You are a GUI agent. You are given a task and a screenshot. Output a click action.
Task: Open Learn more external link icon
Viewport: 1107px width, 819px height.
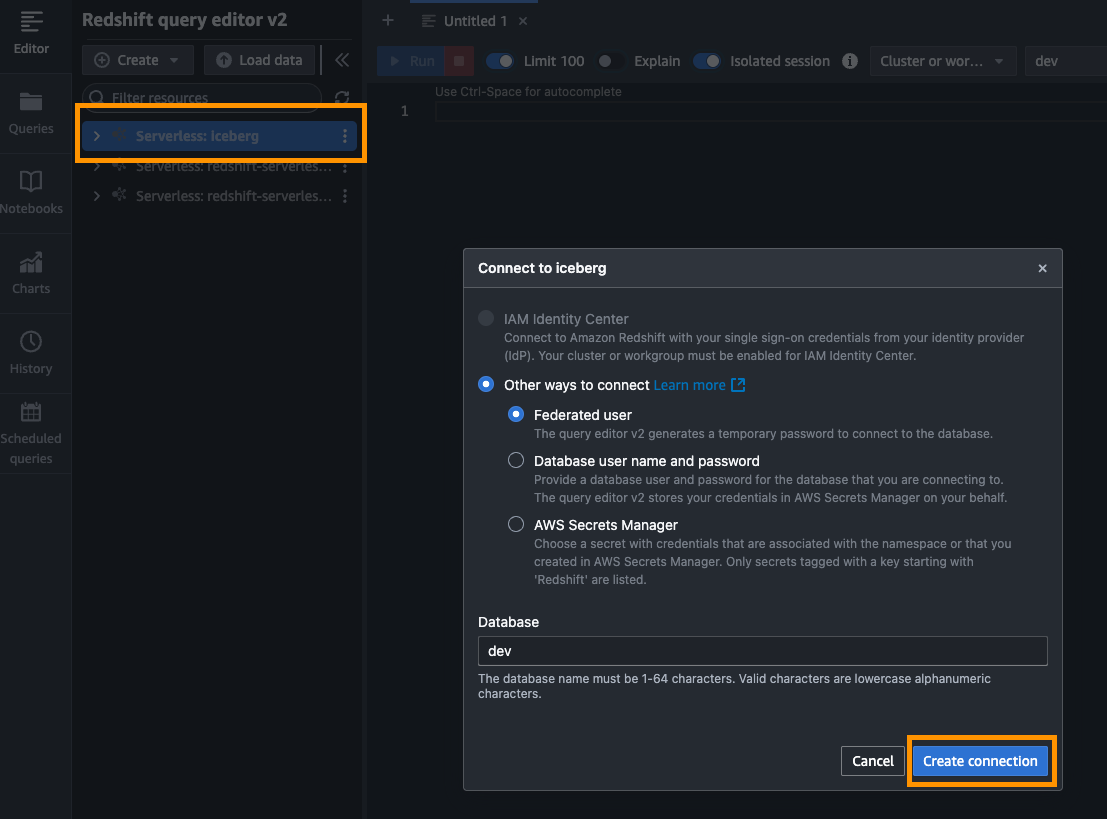[738, 385]
